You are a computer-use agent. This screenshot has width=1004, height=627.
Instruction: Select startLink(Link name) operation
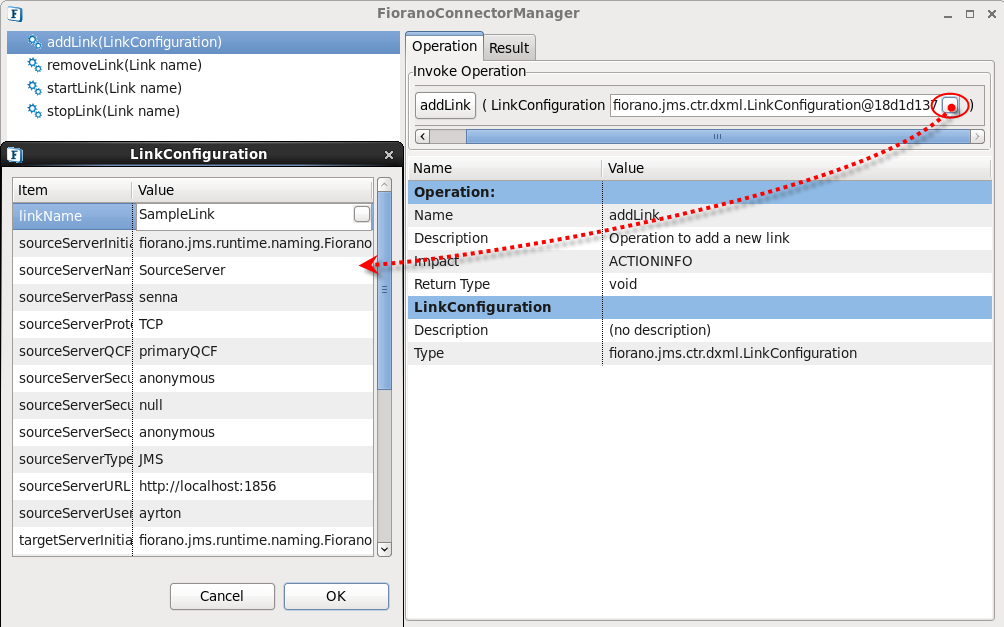pyautogui.click(x=204, y=88)
